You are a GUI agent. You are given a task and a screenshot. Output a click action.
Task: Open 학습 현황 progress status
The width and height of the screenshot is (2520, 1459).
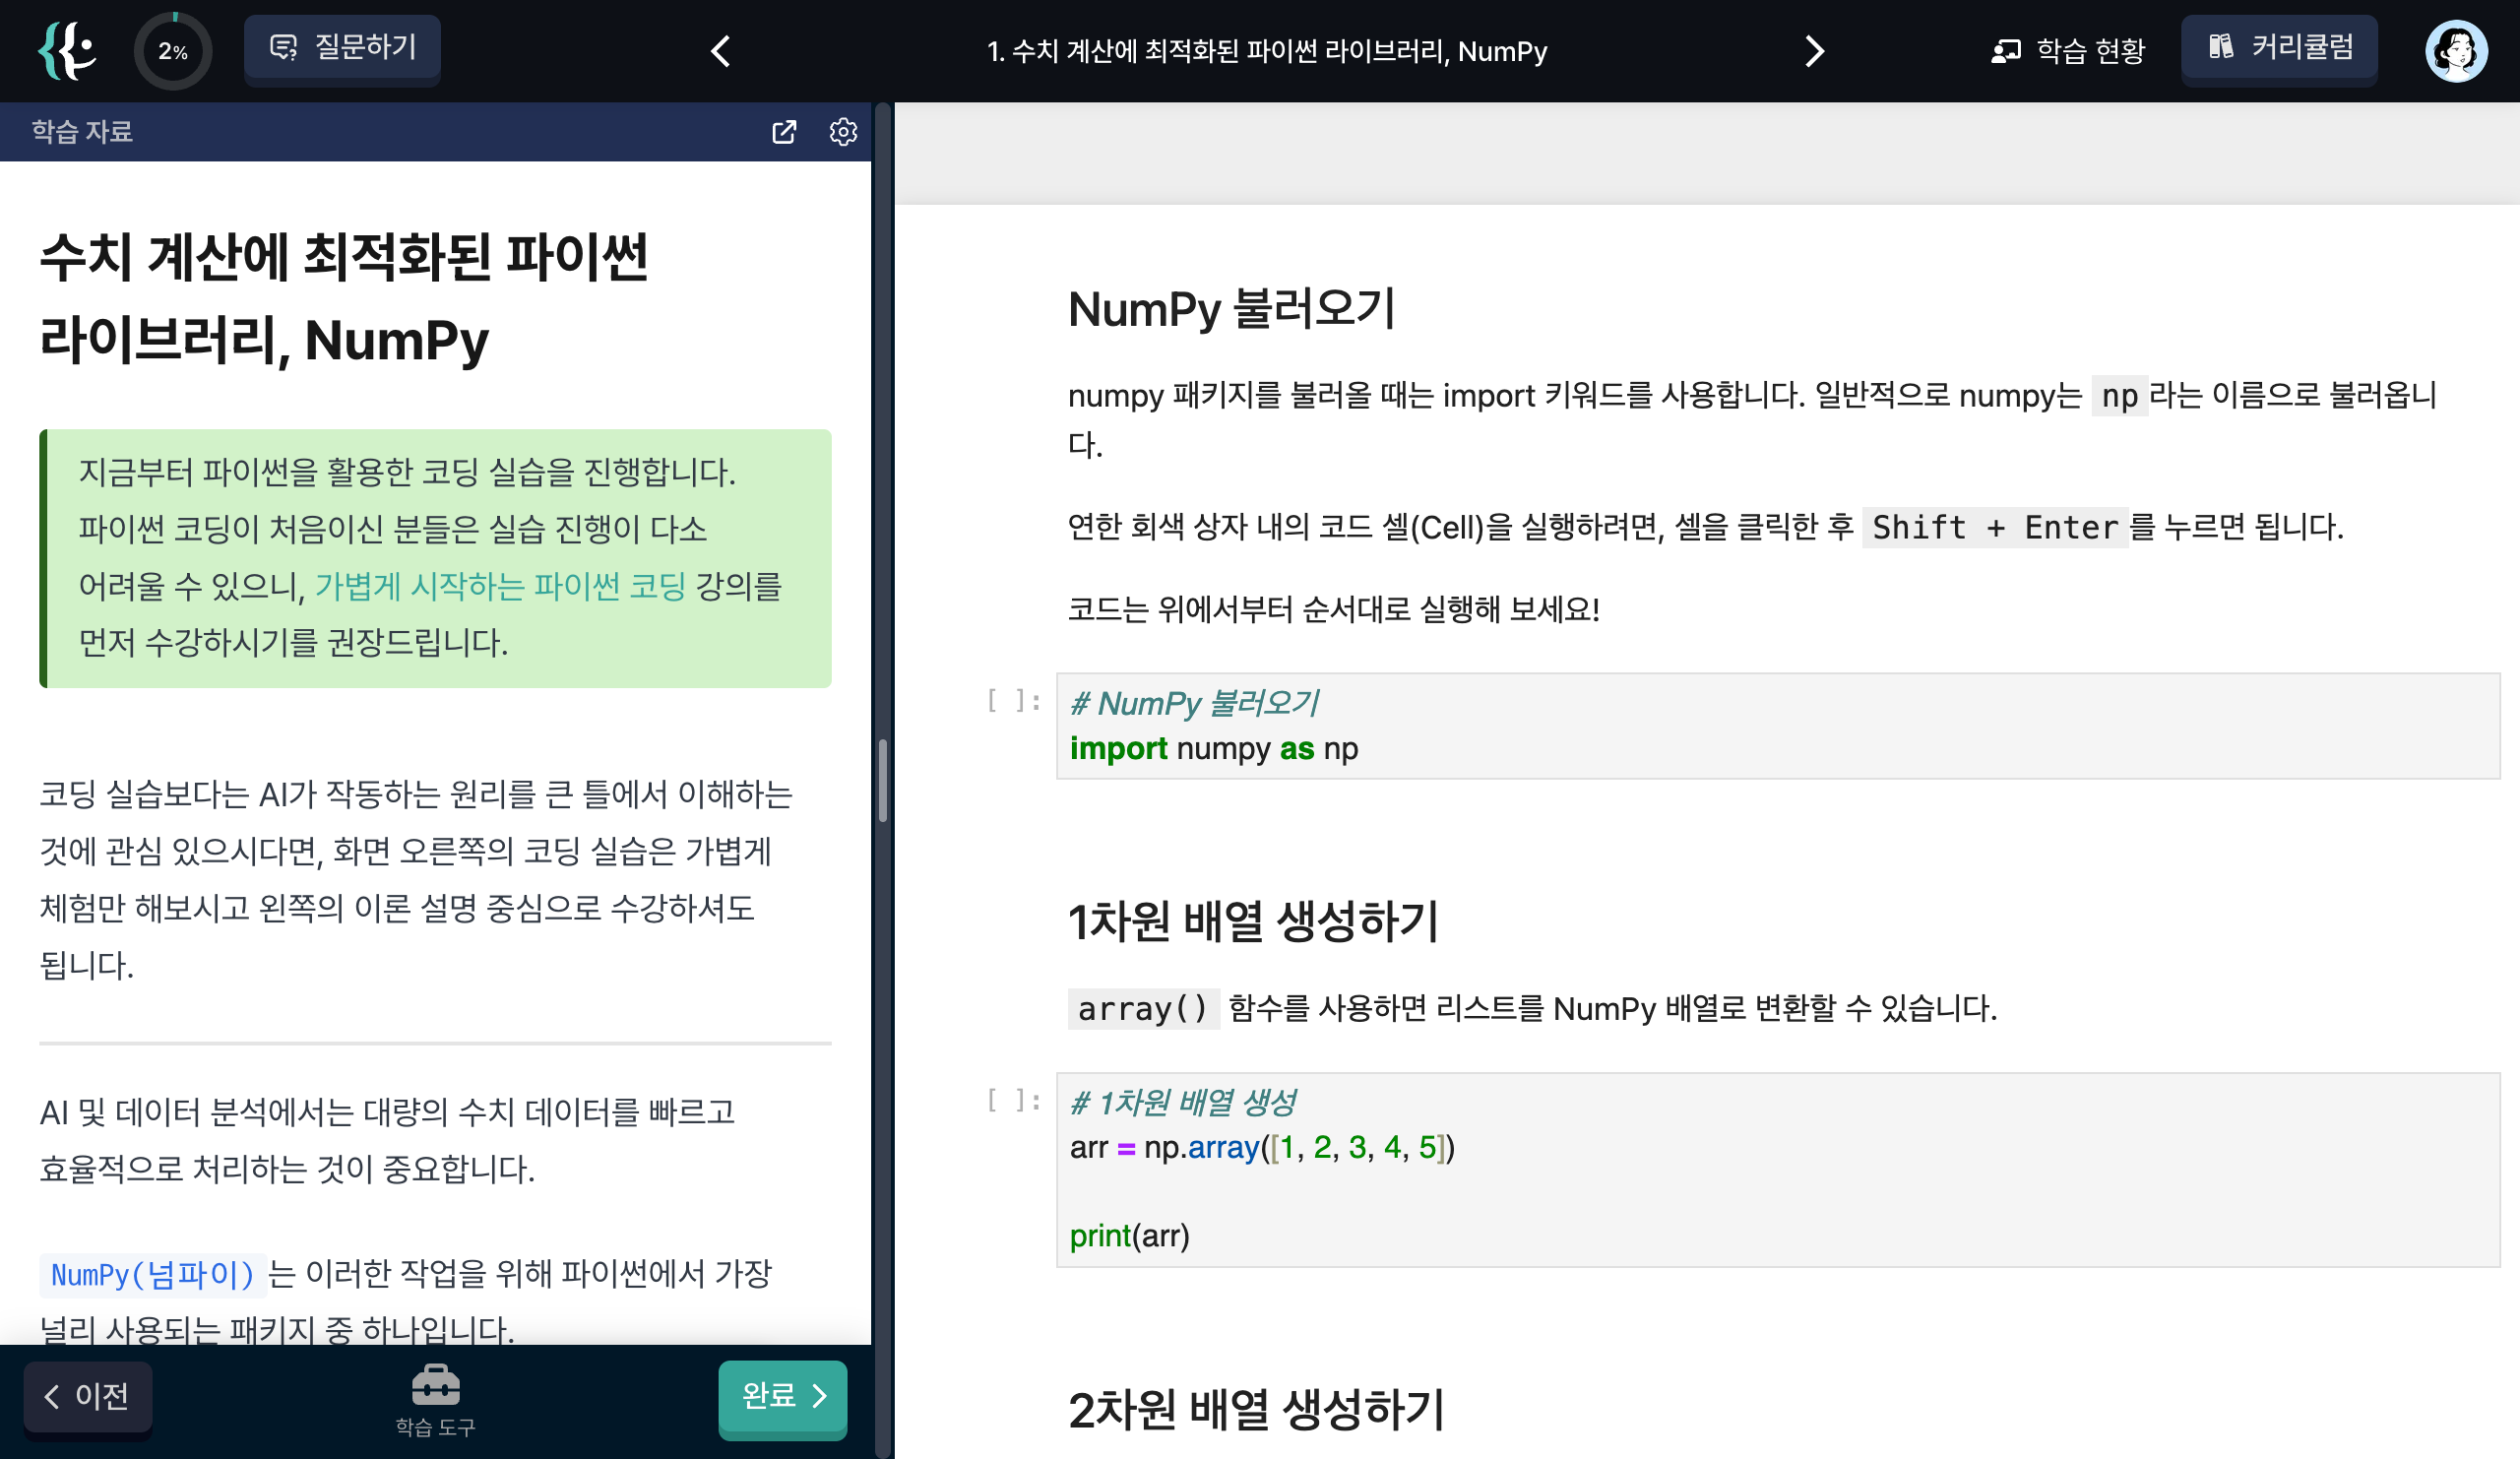coord(2067,51)
